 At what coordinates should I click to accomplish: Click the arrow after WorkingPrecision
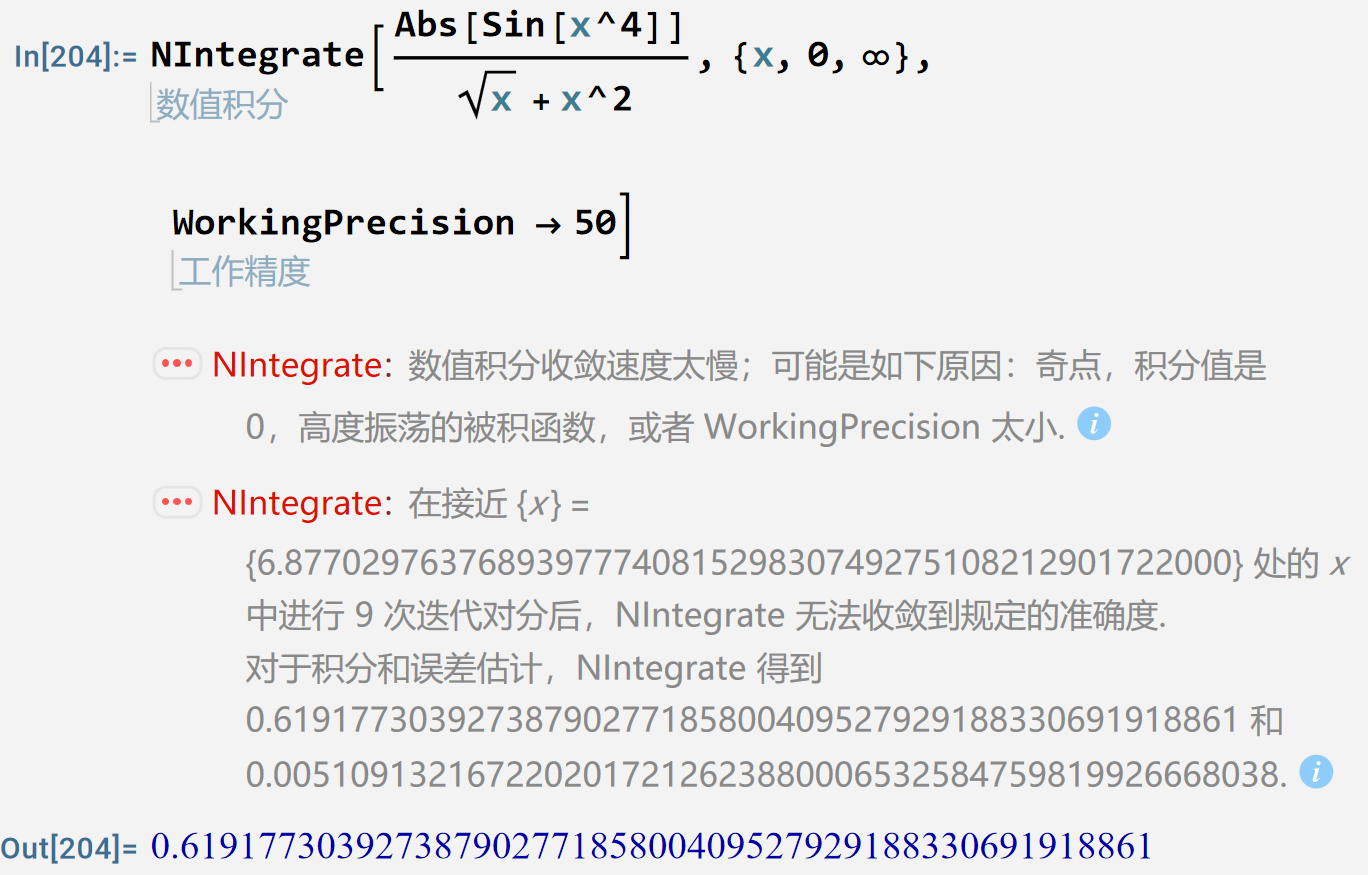click(x=548, y=223)
